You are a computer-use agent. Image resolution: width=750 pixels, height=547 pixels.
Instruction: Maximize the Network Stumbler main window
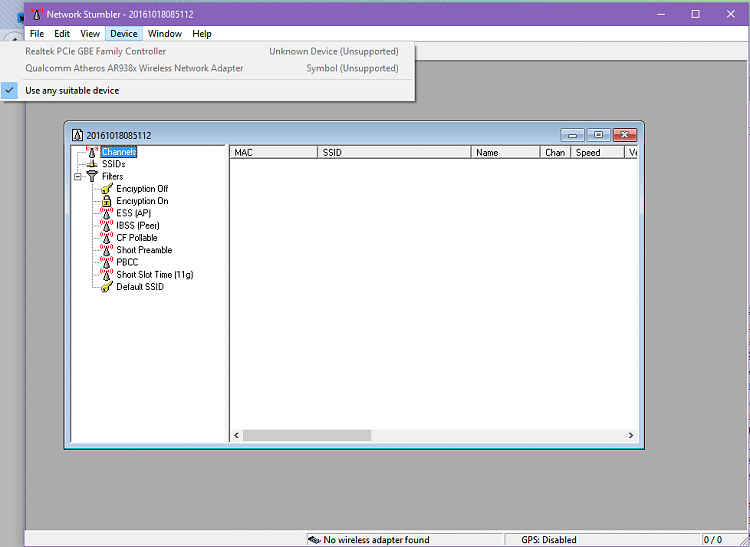tap(695, 14)
